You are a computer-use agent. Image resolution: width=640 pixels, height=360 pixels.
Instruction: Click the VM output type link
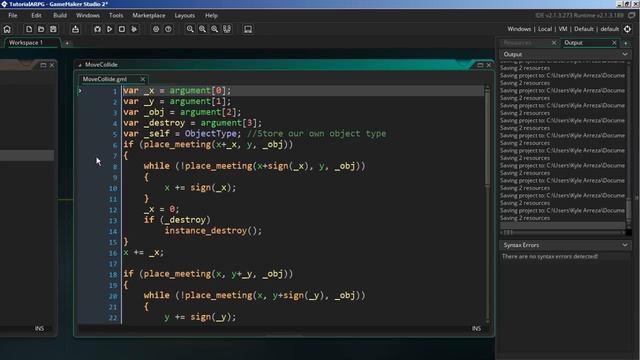(563, 29)
